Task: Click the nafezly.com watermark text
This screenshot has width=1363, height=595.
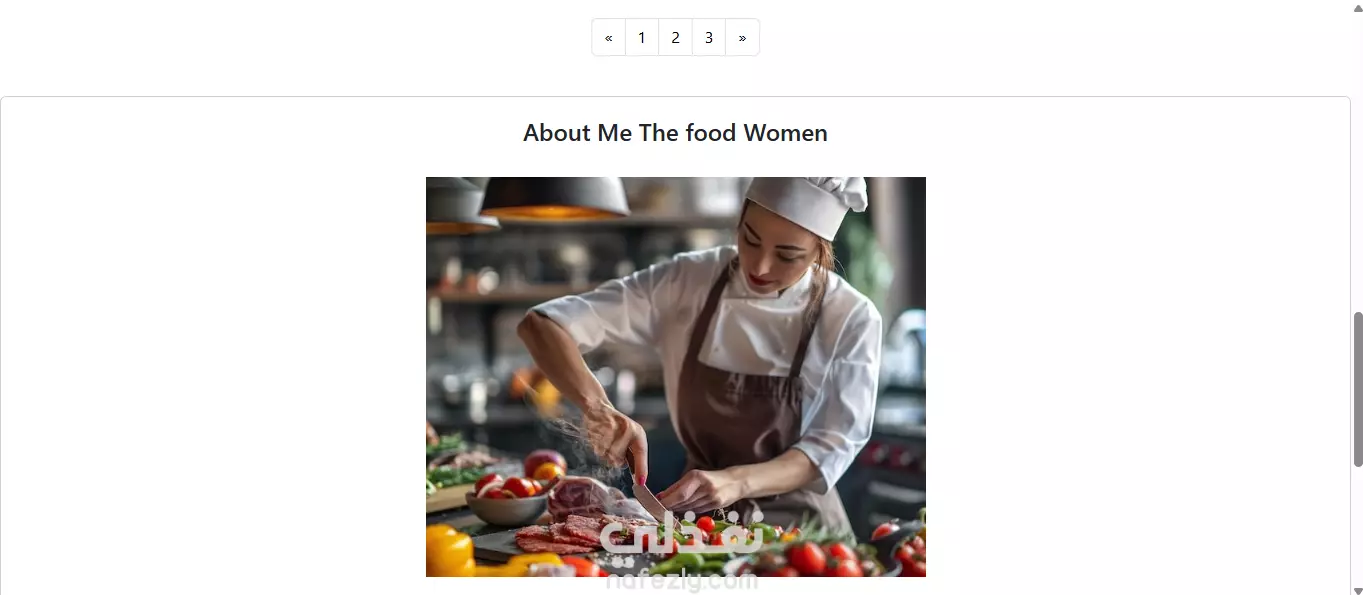Action: pyautogui.click(x=681, y=579)
